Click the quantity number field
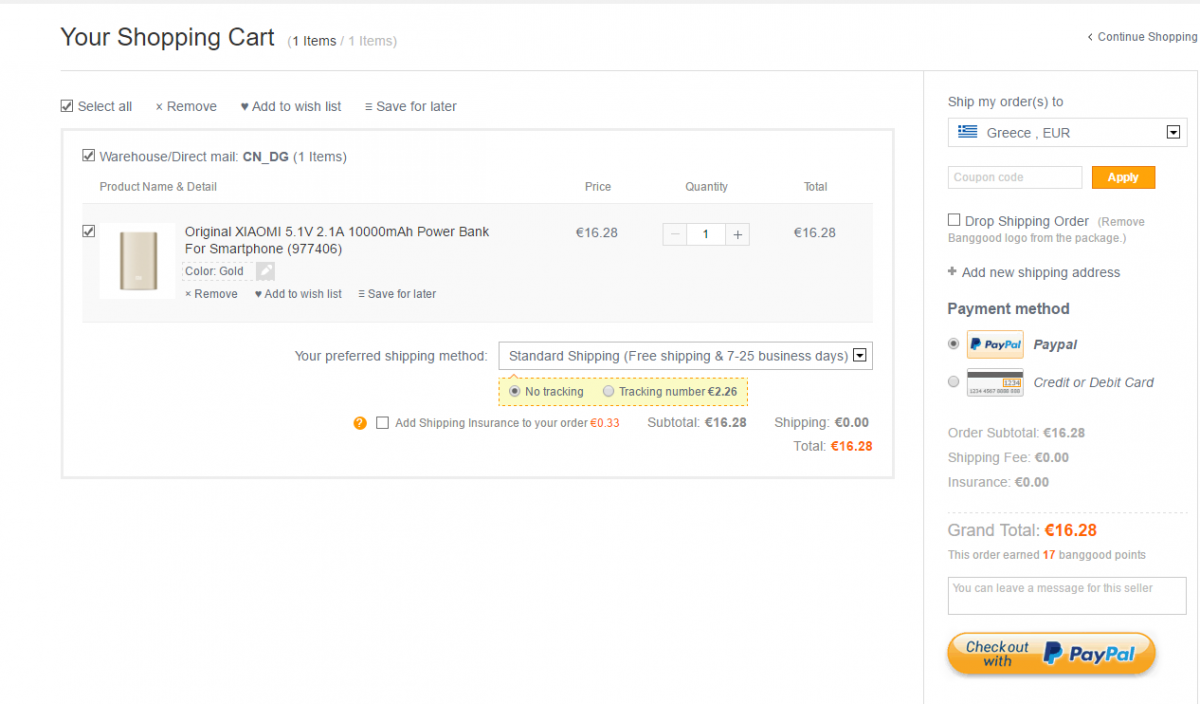This screenshot has width=1200, height=704. pyautogui.click(x=706, y=234)
